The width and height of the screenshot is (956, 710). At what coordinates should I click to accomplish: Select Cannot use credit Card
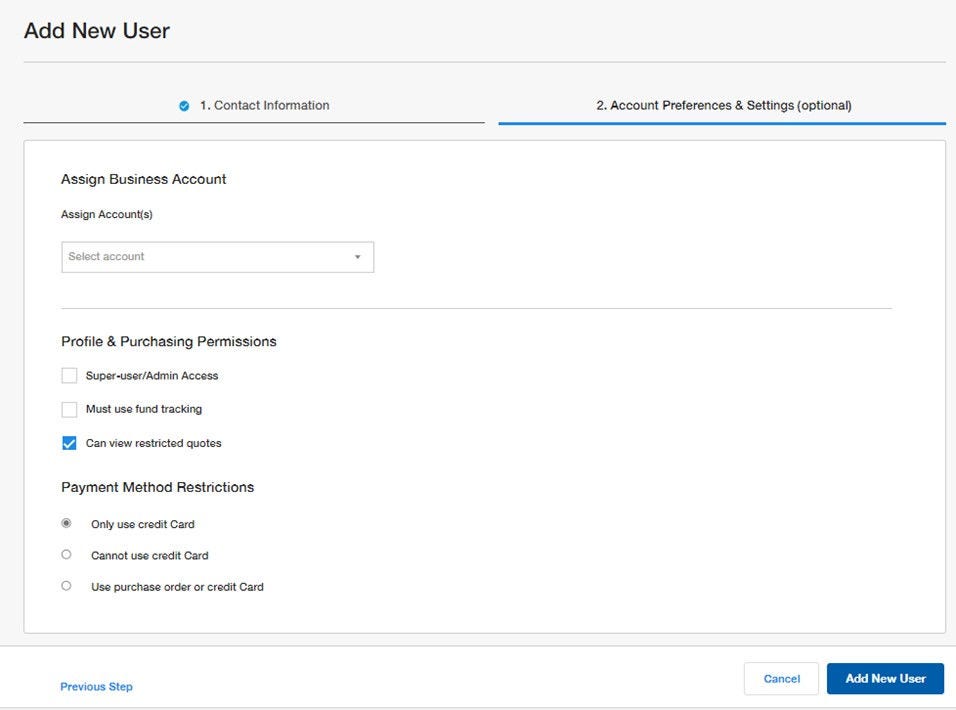[x=66, y=554]
